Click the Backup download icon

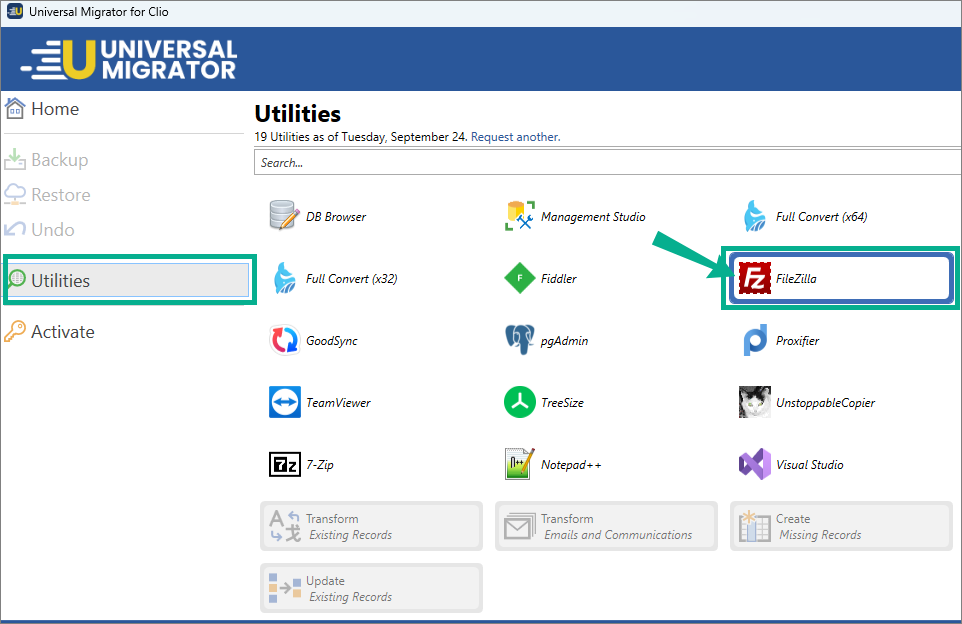(x=15, y=159)
